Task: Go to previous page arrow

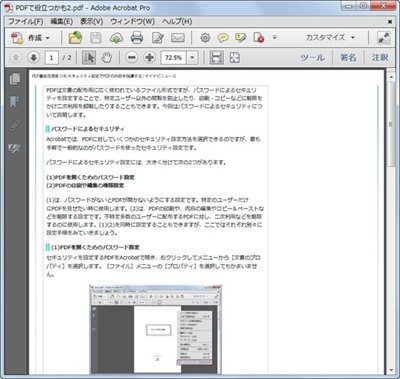Action: 15,58
